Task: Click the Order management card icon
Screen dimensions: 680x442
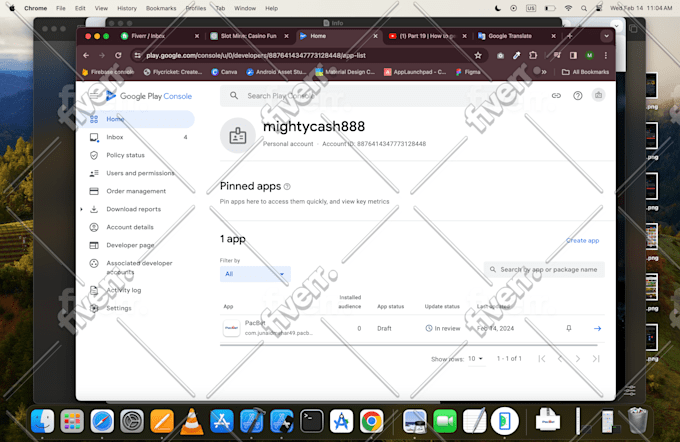Action: [x=94, y=191]
